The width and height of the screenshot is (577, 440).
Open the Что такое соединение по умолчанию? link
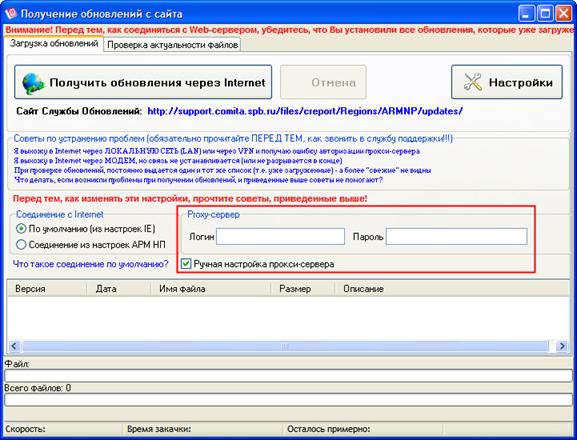point(91,264)
